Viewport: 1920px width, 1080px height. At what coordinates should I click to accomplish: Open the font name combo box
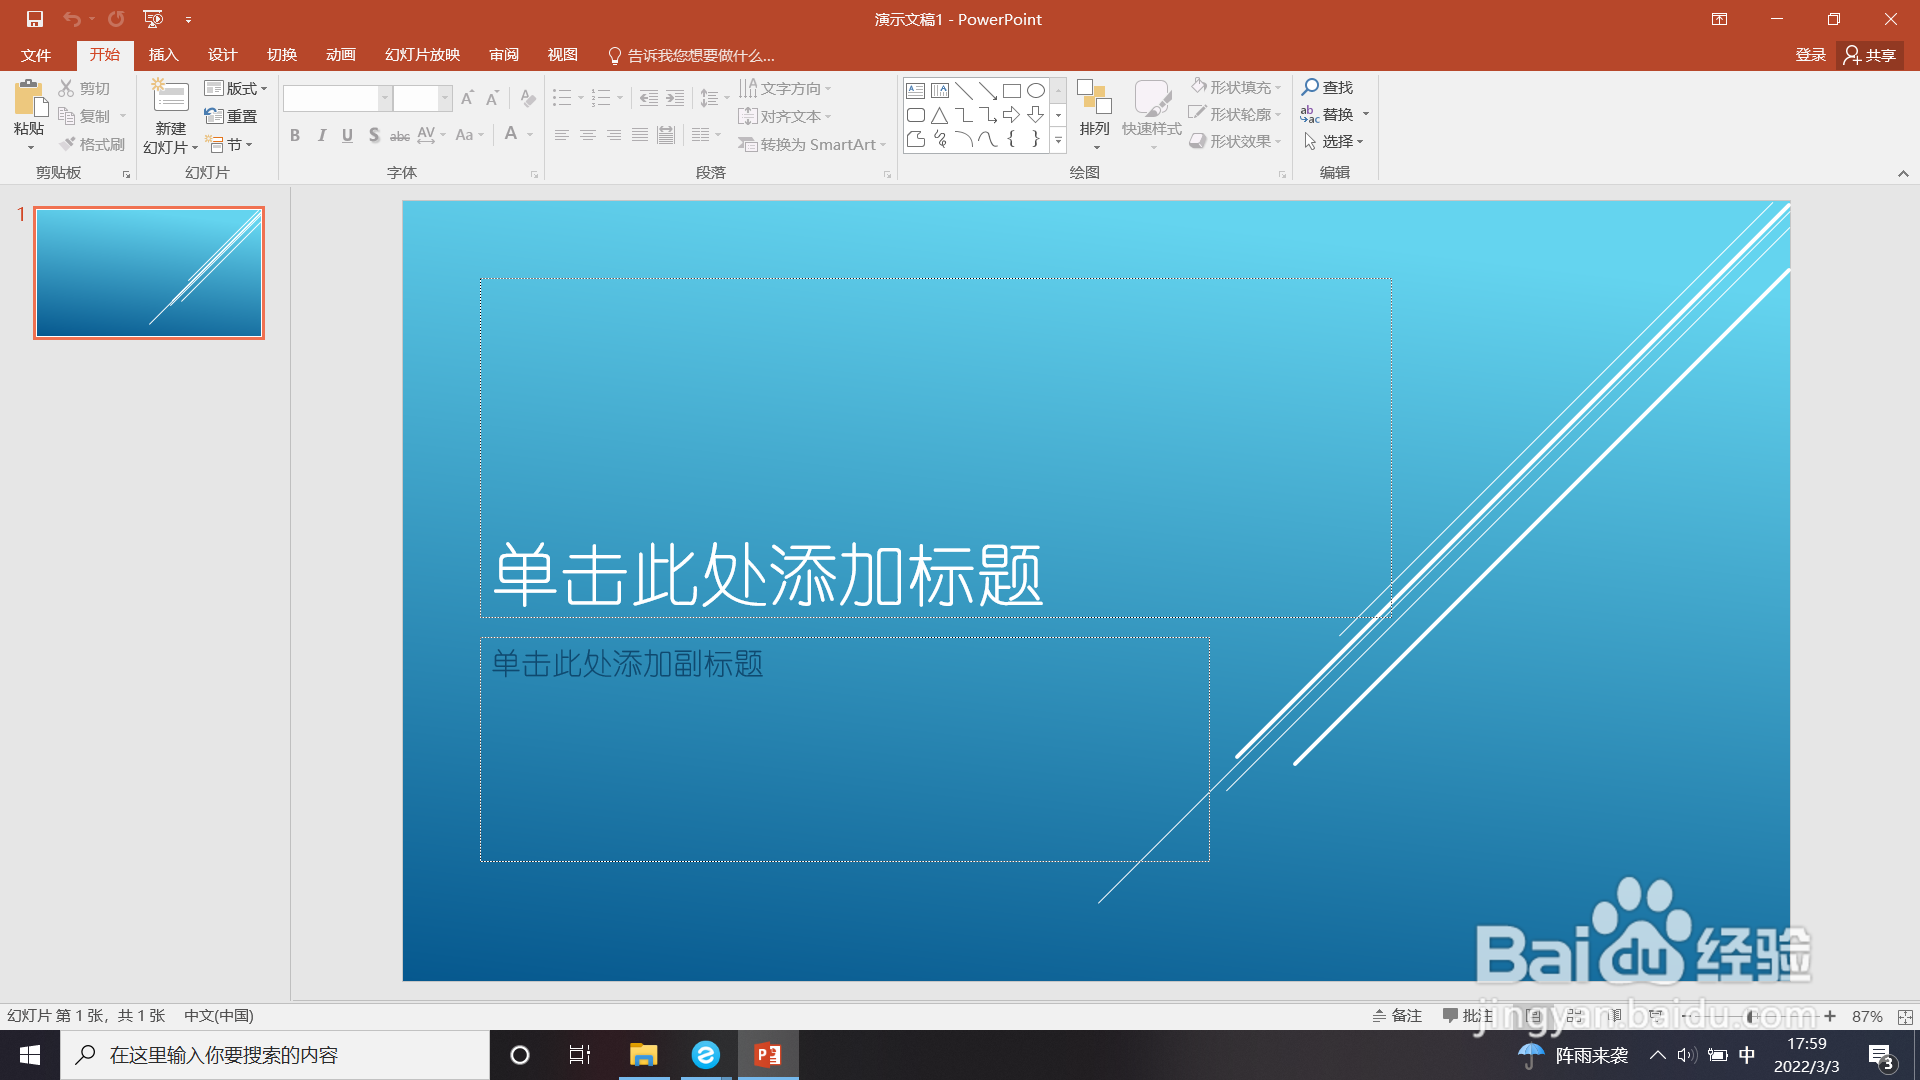click(336, 98)
